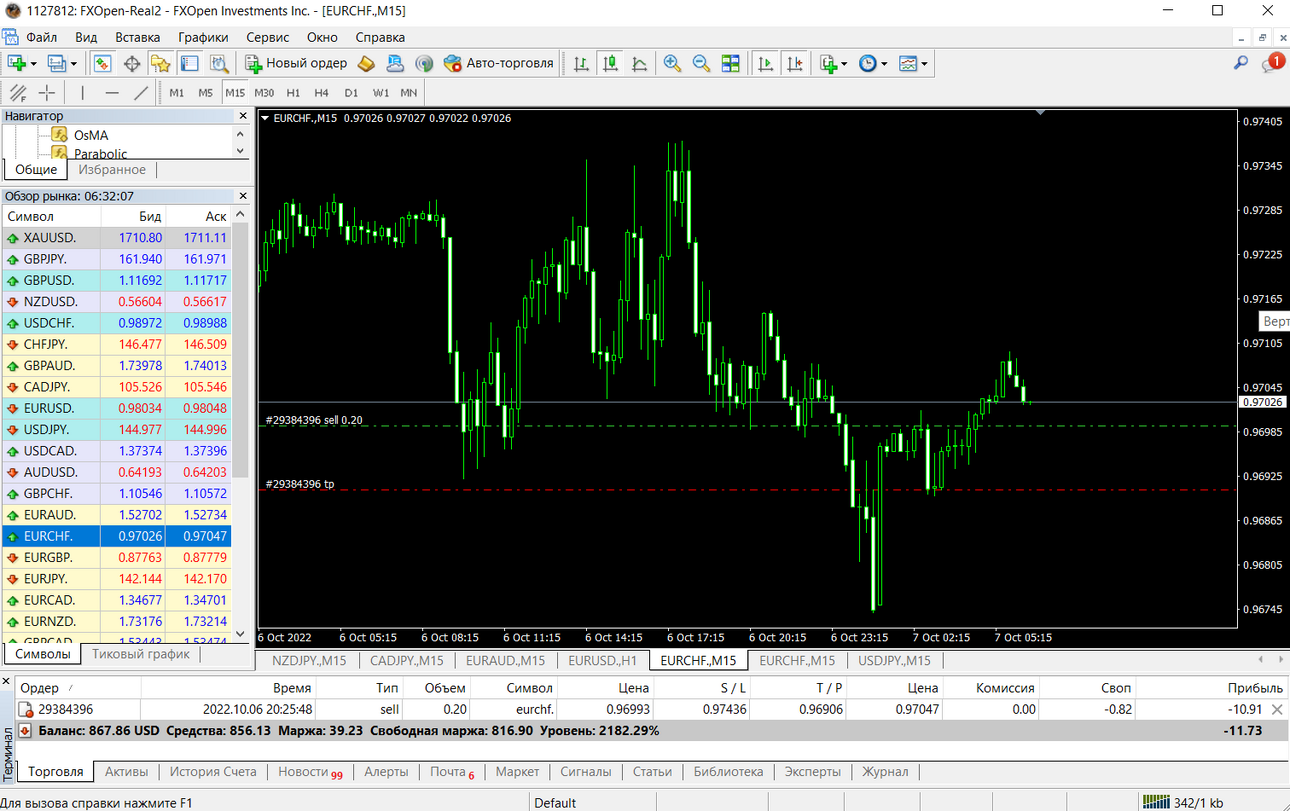The width and height of the screenshot is (1290, 811).
Task: Switch to the Избранное navigator tab
Action: click(x=112, y=170)
